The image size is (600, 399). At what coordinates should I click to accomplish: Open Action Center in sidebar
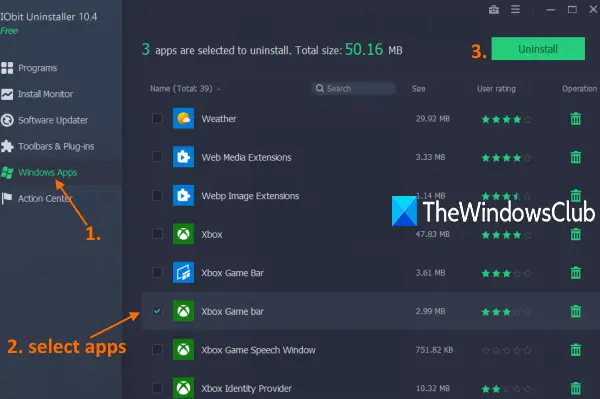click(37, 199)
